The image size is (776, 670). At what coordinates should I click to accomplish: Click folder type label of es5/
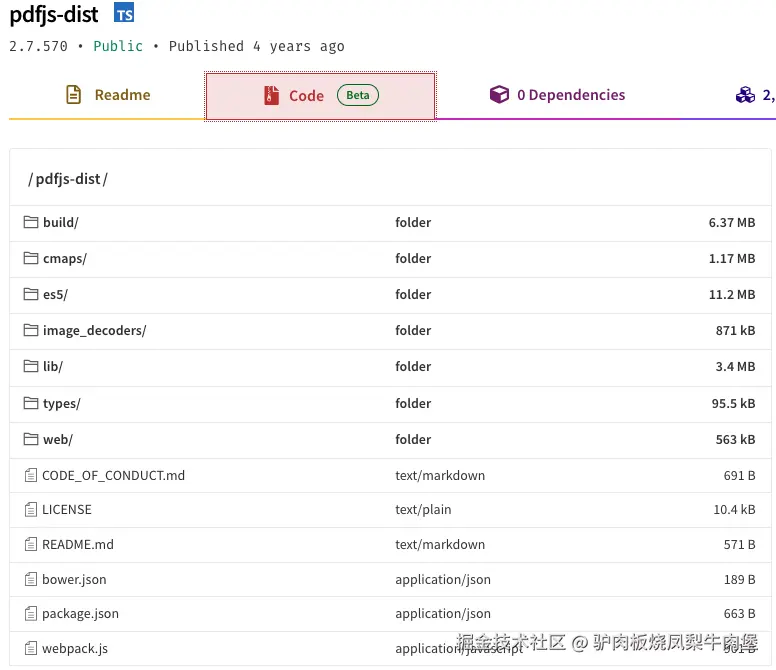[413, 294]
